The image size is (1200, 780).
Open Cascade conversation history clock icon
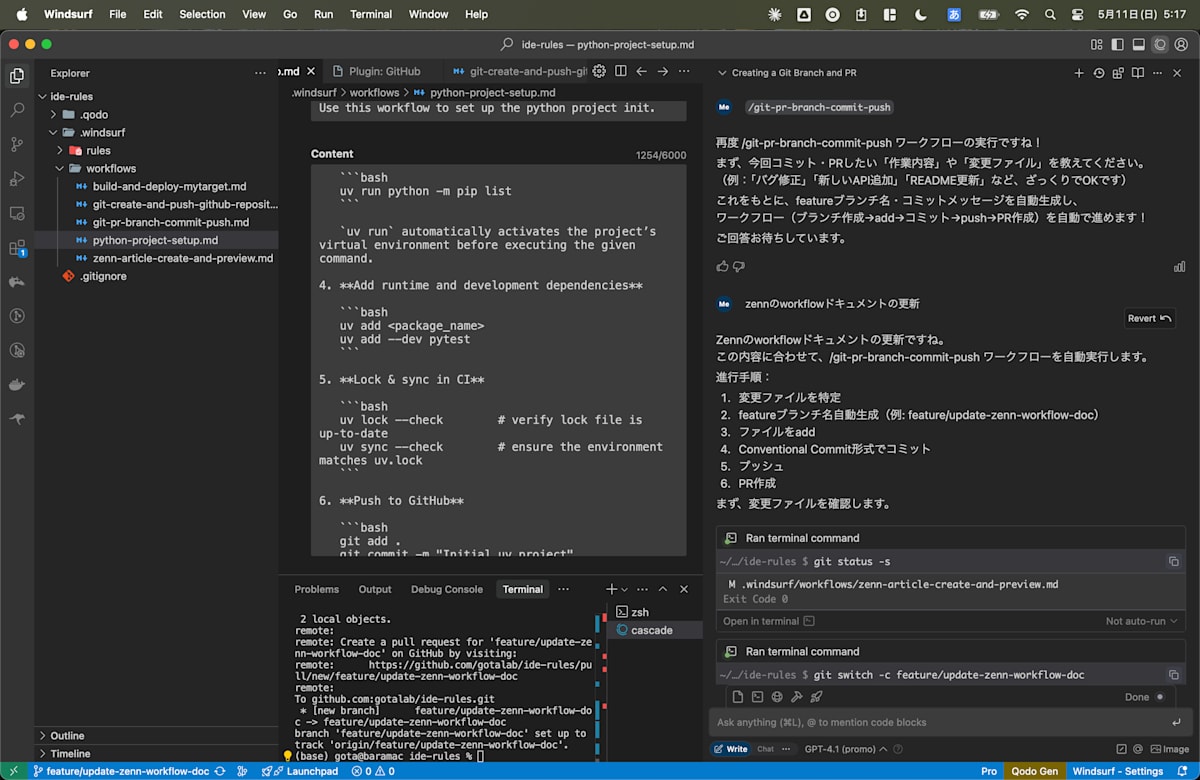coord(1099,73)
